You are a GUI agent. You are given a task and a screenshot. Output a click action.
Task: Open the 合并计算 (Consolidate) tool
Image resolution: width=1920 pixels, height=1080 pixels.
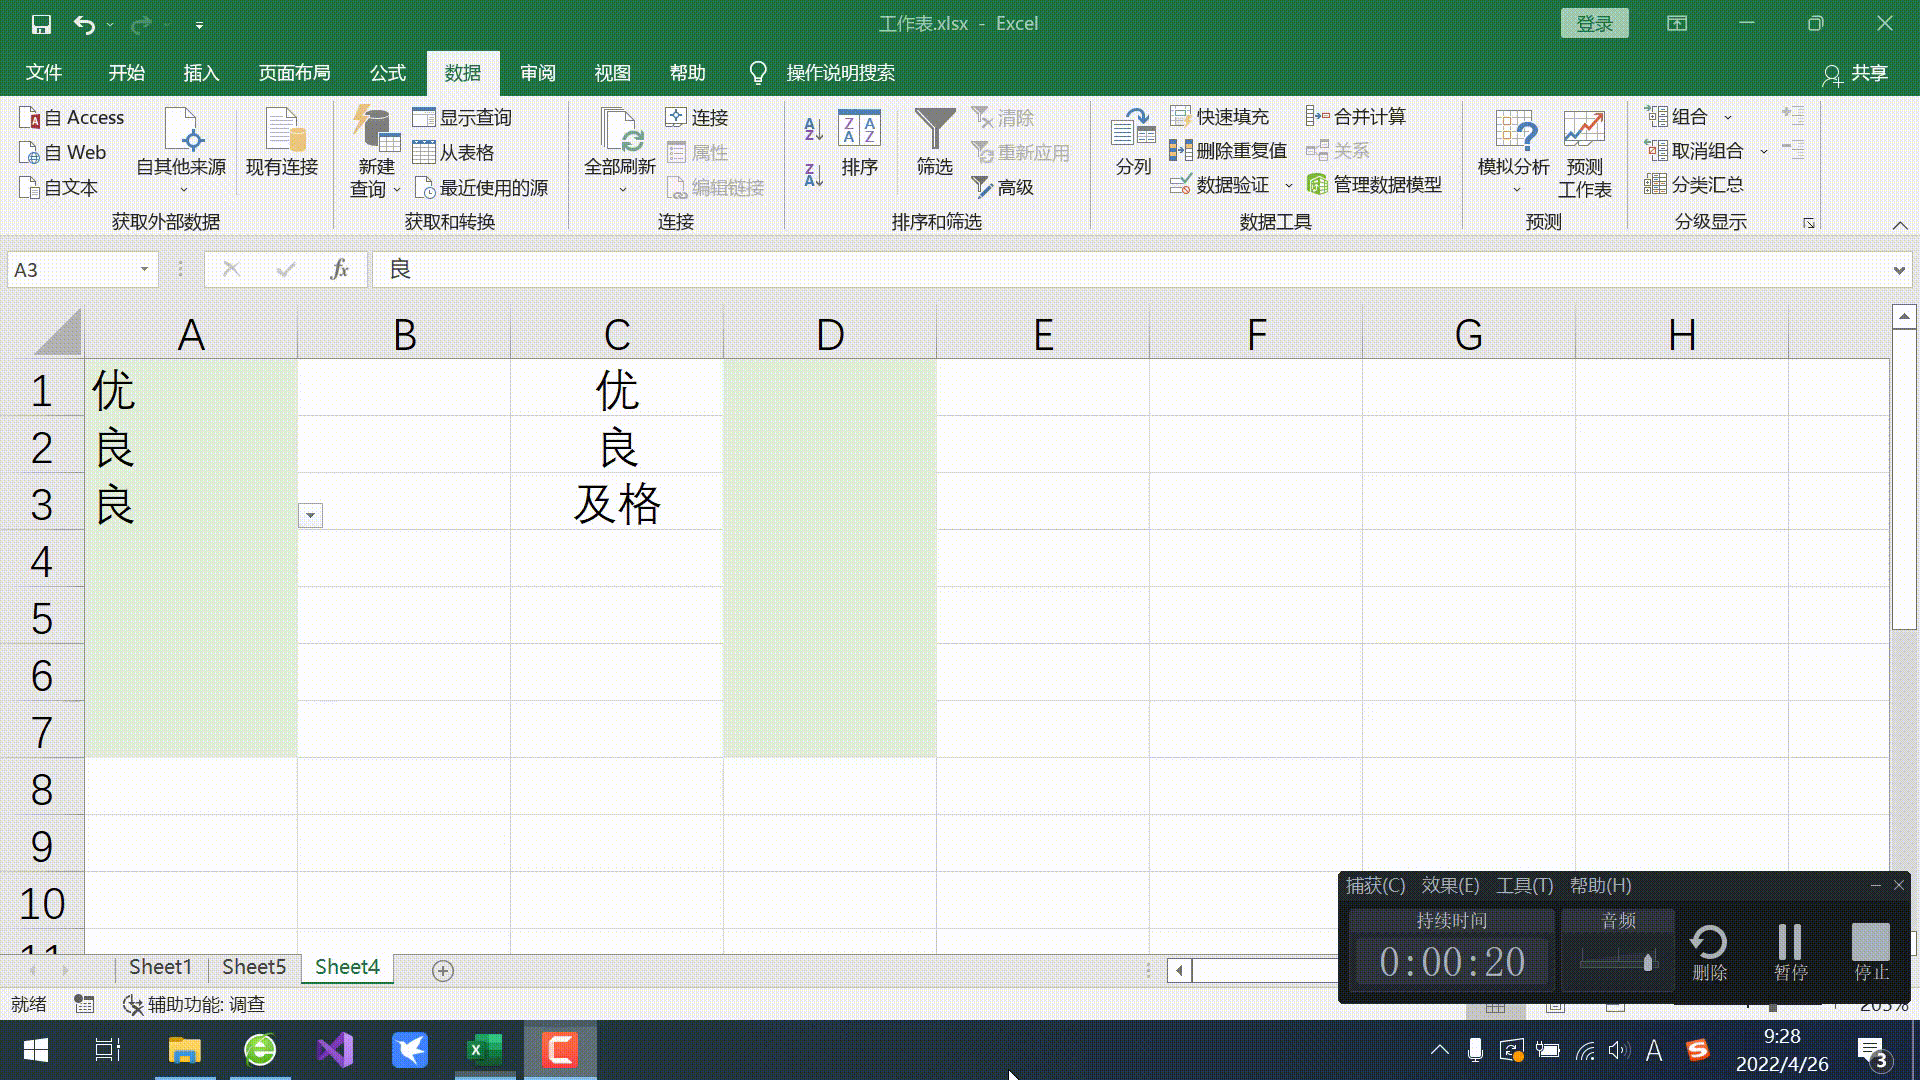coord(1360,116)
